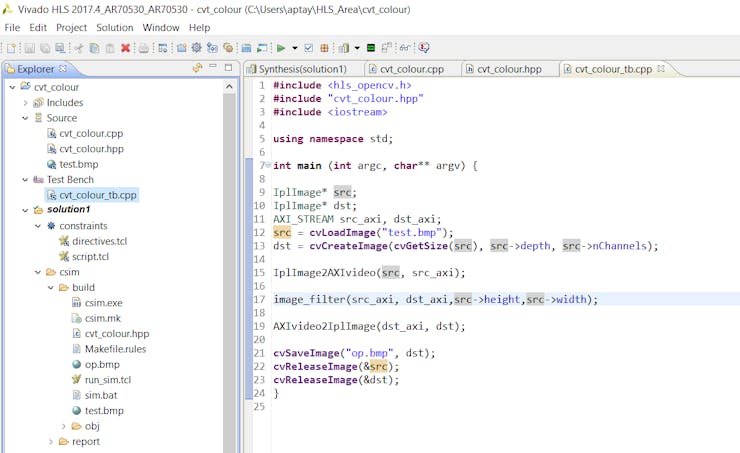Close the cvt_colour_tb.cpp editor tab

661,68
